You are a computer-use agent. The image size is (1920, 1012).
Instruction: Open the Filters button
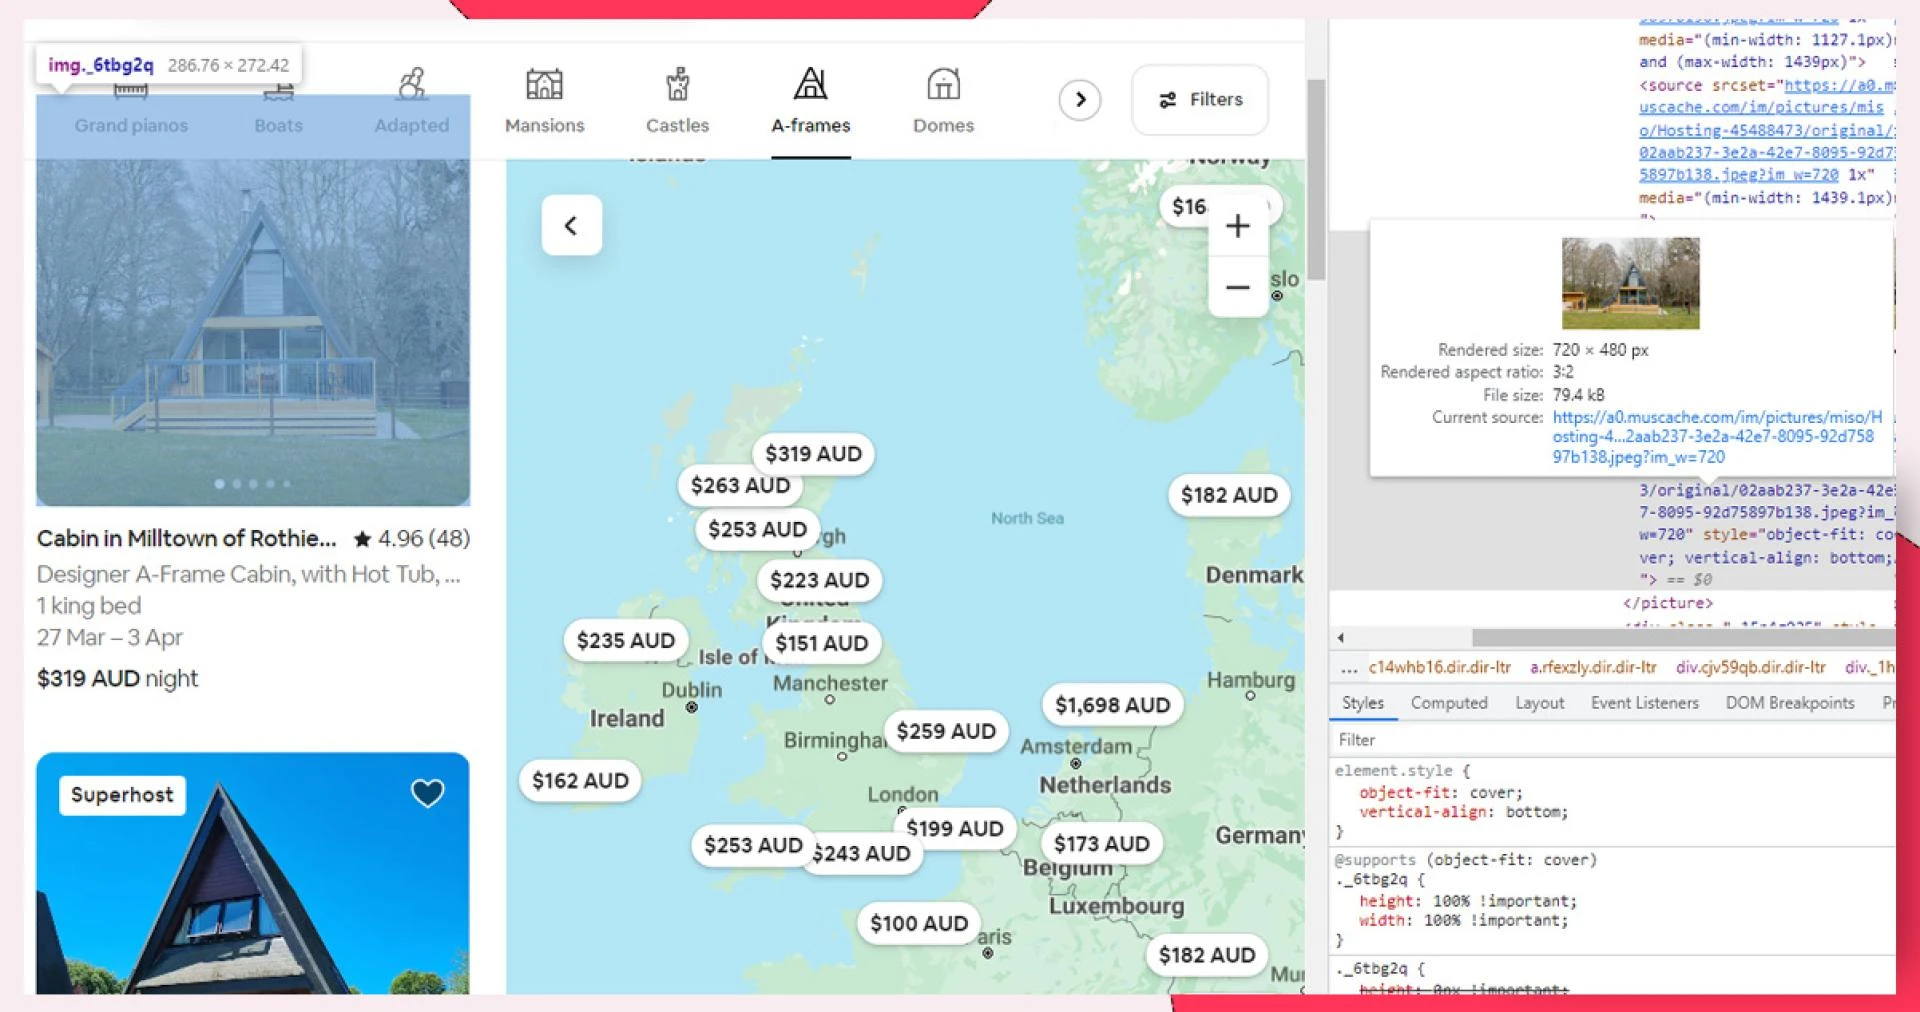click(x=1200, y=99)
